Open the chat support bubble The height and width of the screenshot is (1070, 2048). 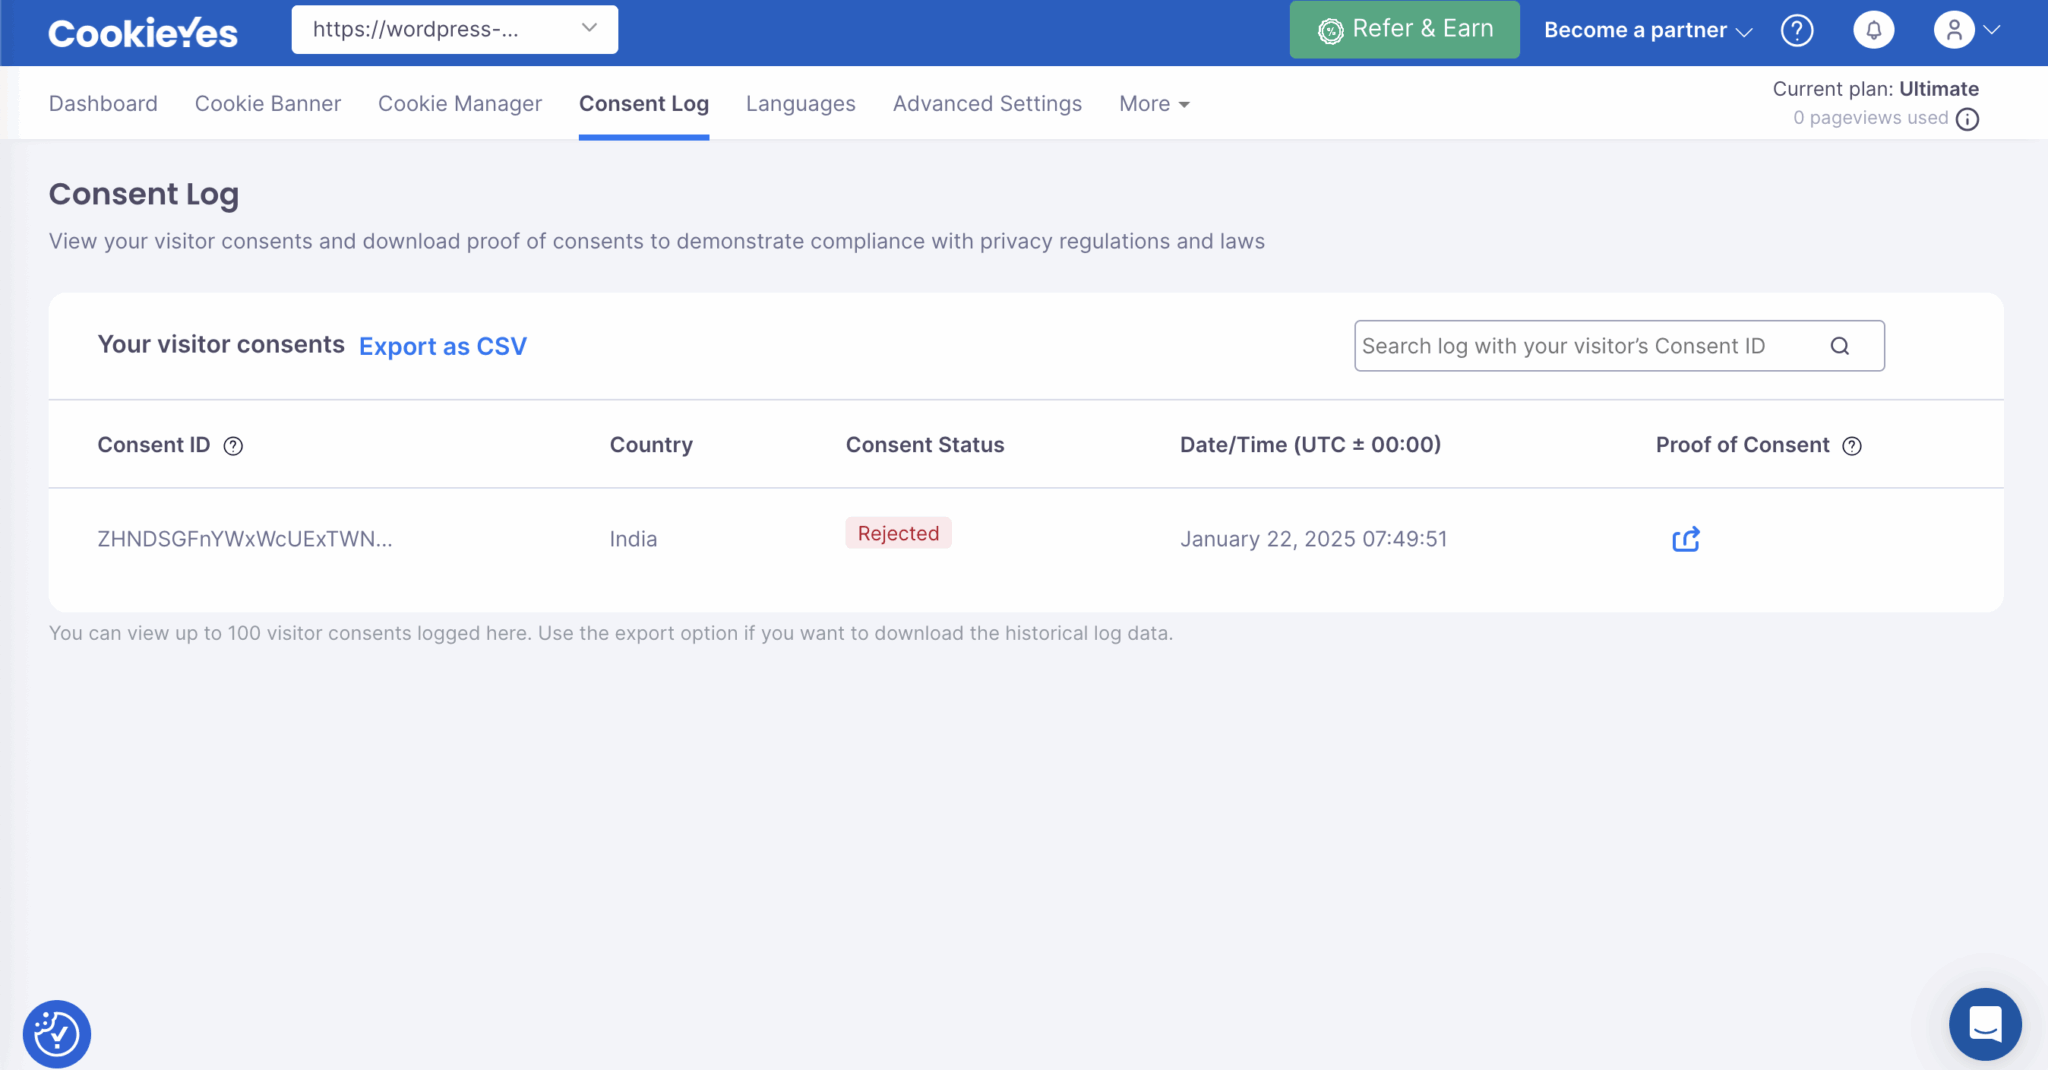point(1985,1024)
